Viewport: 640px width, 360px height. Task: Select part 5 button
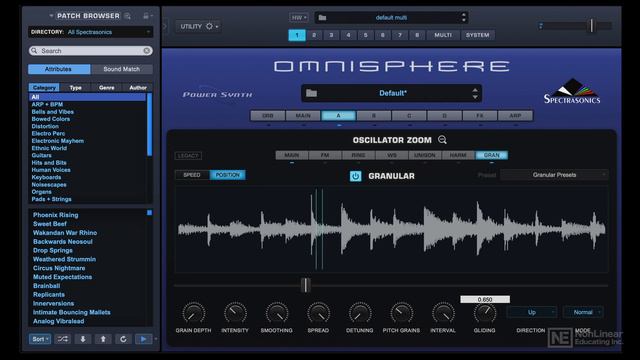click(365, 35)
